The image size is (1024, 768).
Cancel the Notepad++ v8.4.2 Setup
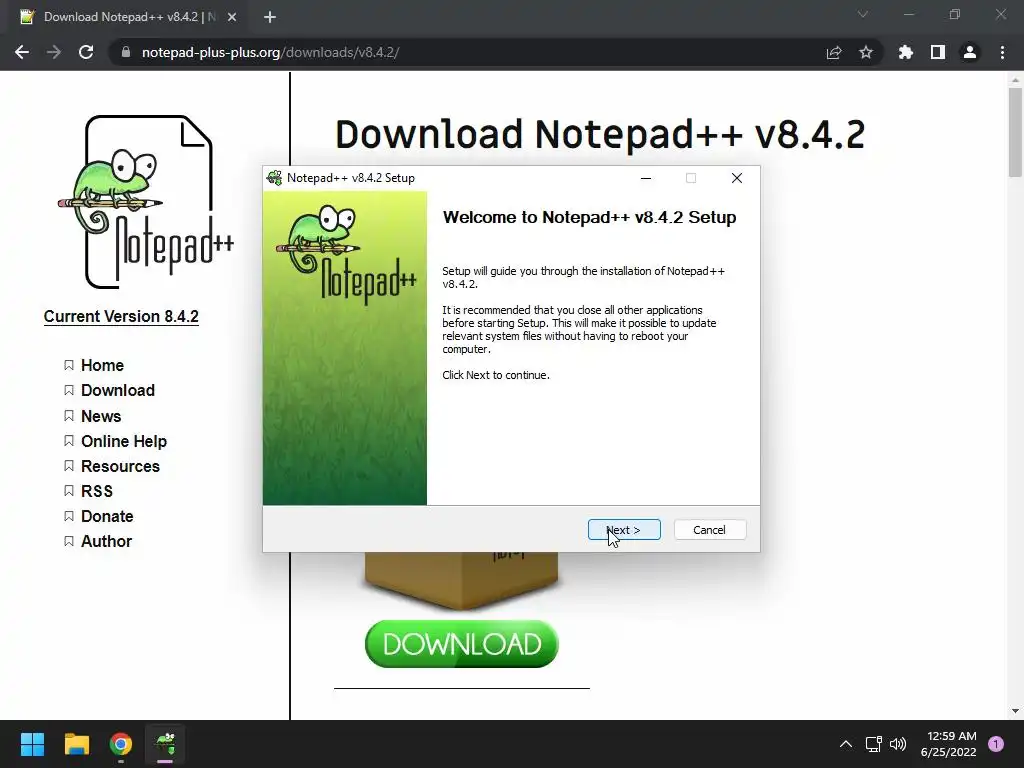709,530
